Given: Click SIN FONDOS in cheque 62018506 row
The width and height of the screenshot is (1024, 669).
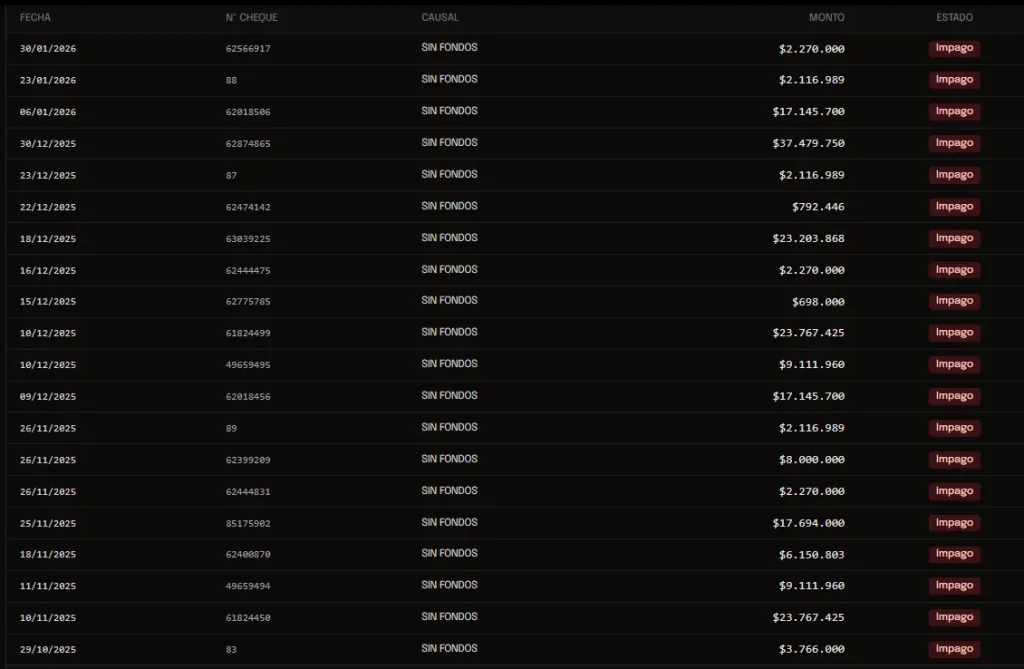Looking at the screenshot, I should coord(449,111).
